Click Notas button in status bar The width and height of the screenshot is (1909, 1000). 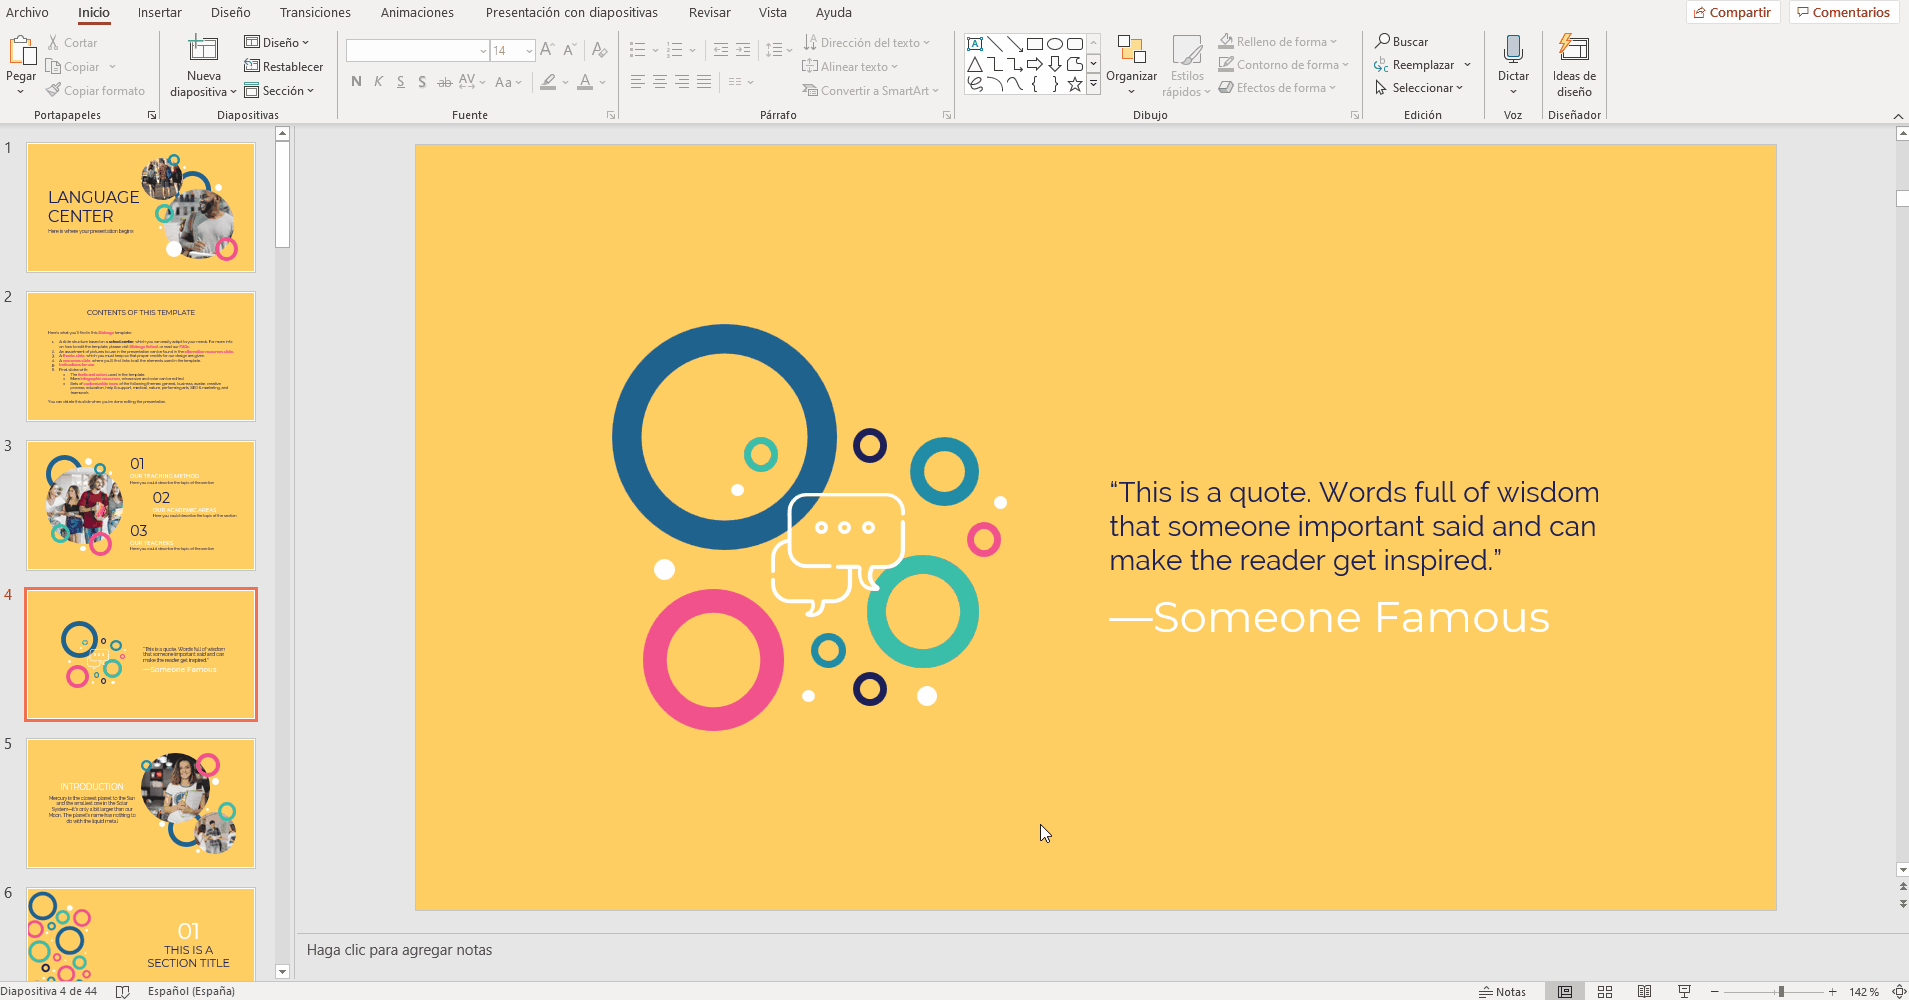coord(1502,991)
